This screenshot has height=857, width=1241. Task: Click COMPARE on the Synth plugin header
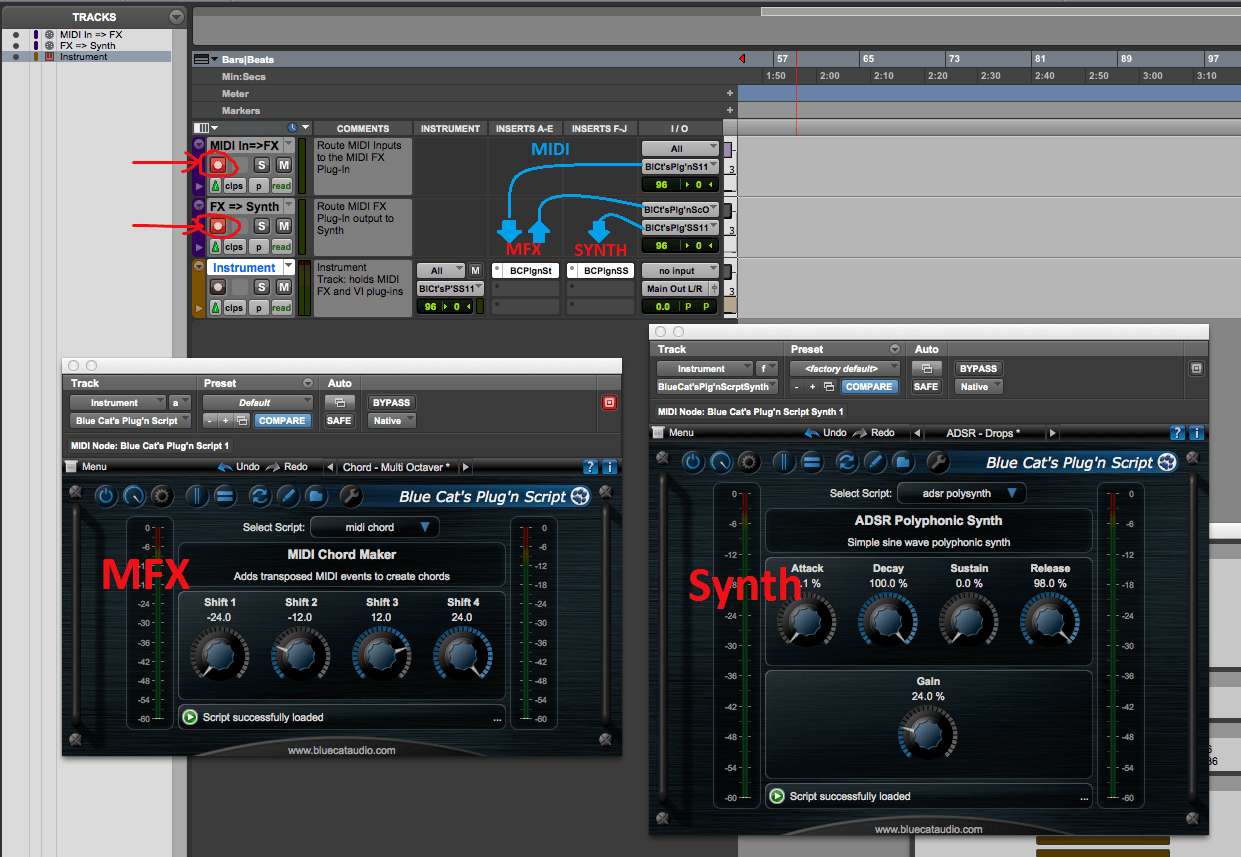868,386
